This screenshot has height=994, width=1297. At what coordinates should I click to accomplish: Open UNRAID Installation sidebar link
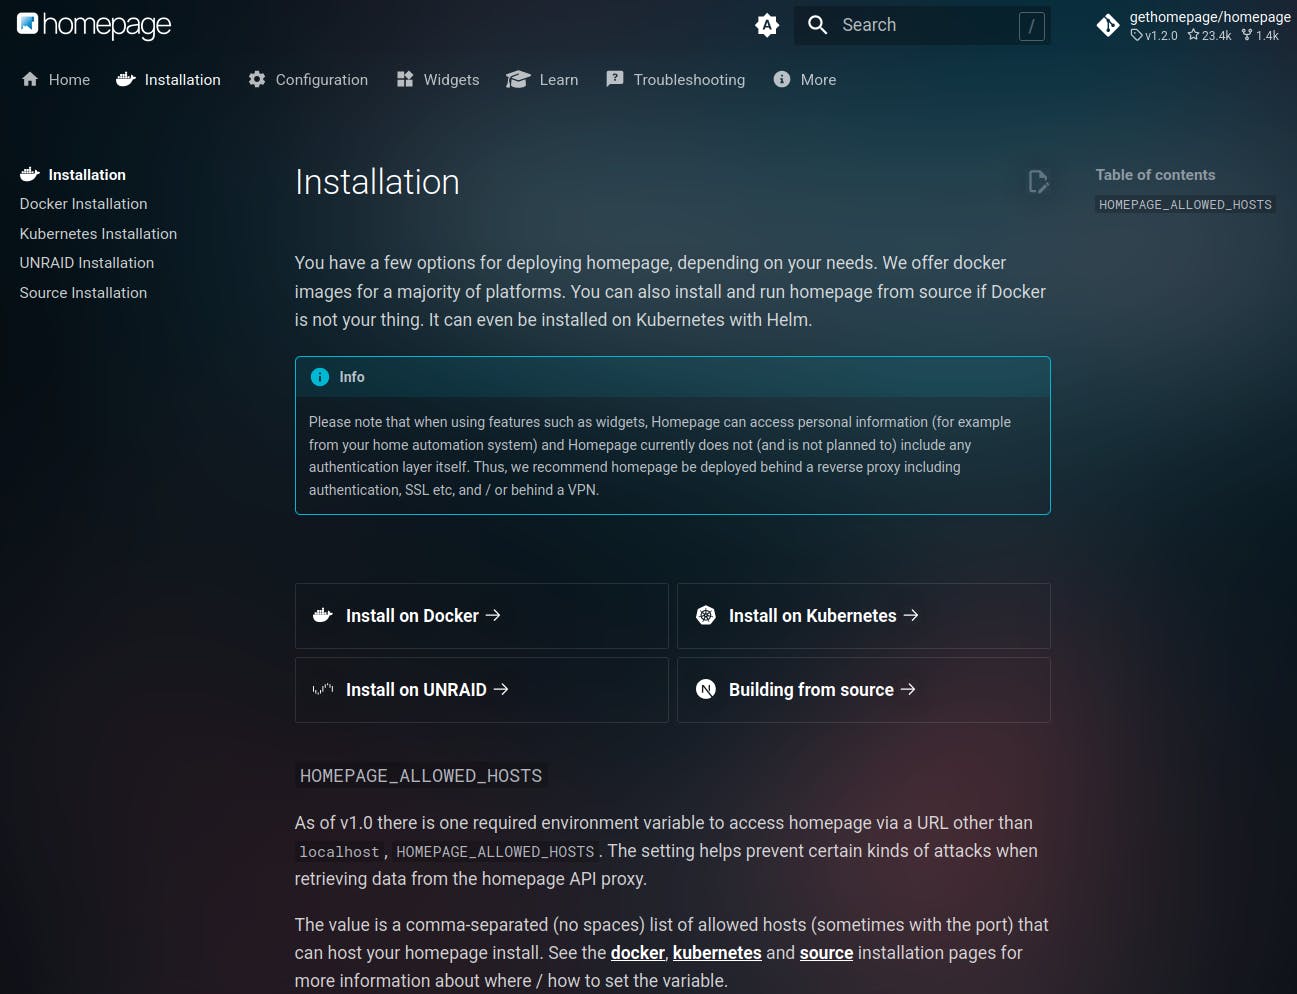coord(87,263)
